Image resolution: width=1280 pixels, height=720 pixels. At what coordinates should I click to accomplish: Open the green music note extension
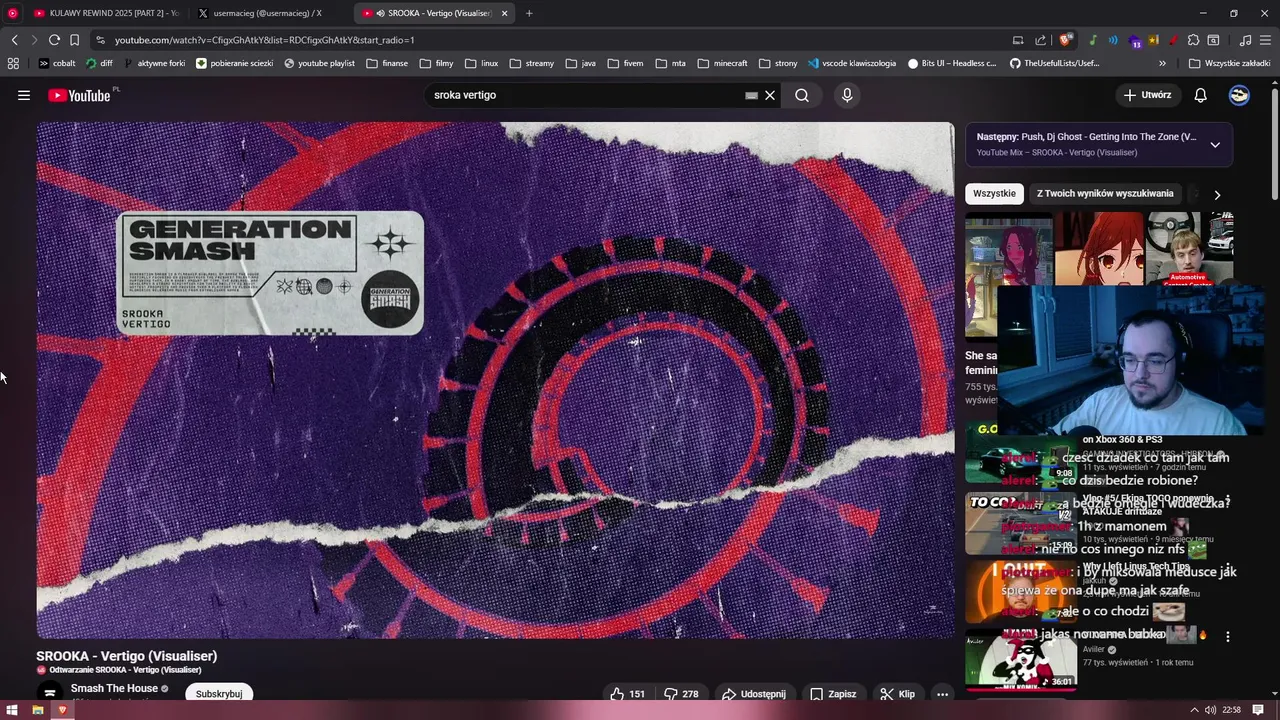1093,40
